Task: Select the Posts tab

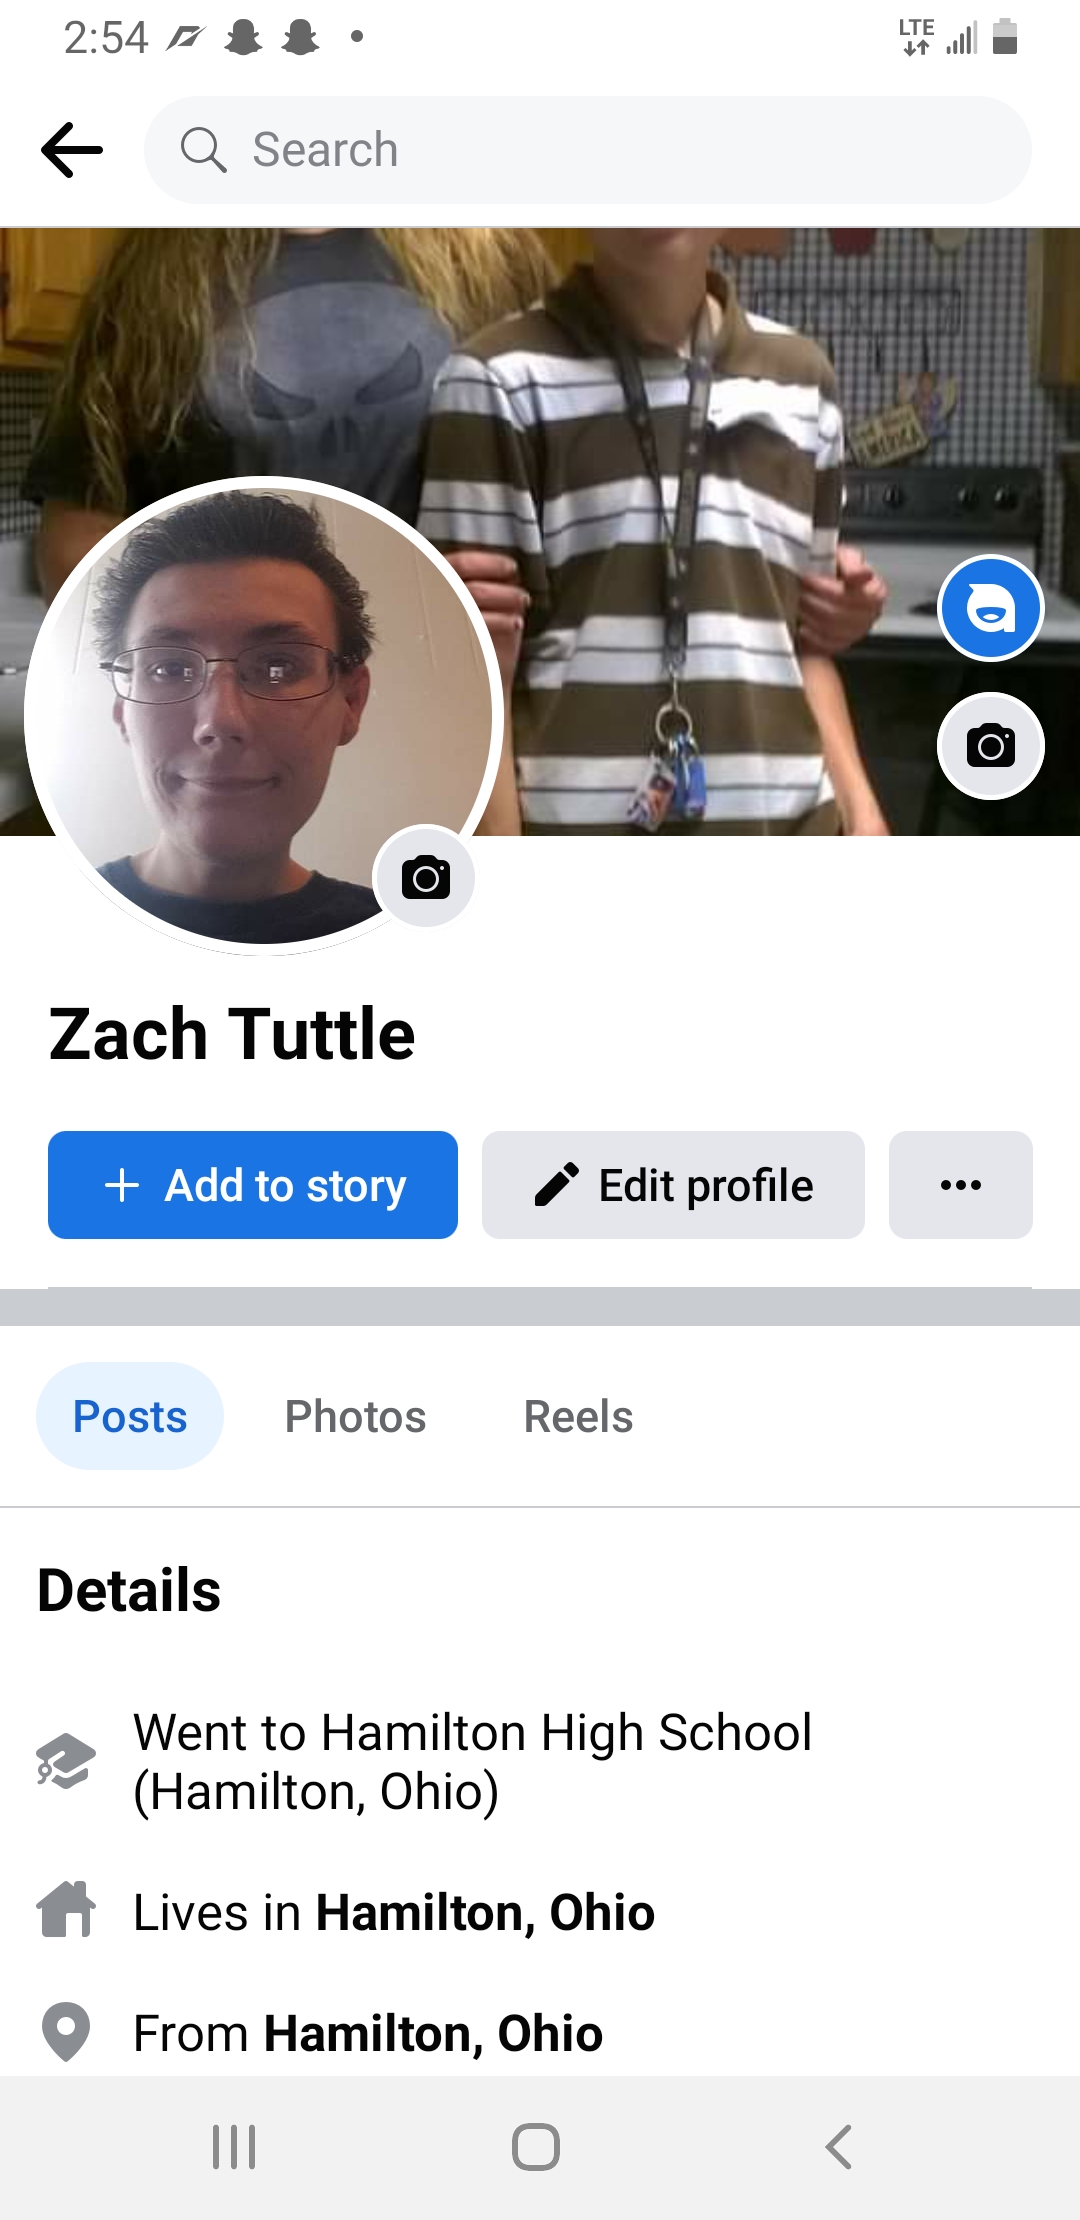Action: 130,1416
